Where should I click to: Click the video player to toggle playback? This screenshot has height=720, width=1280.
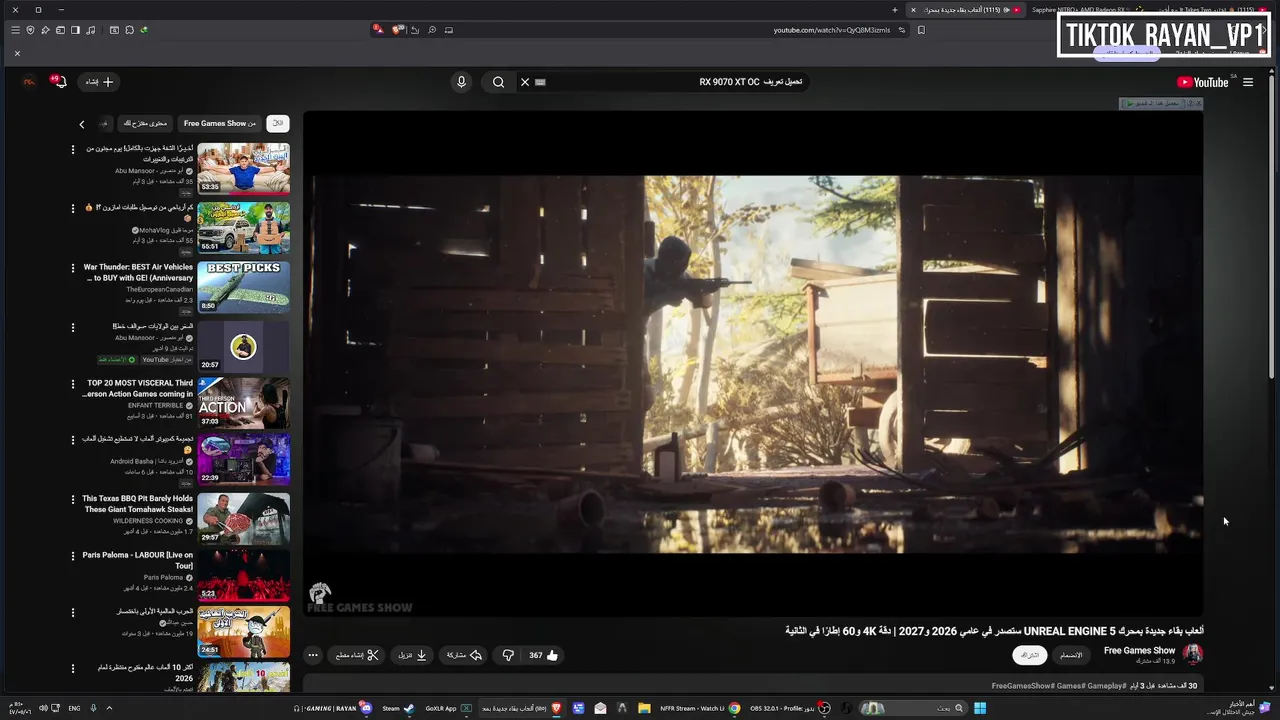point(753,364)
